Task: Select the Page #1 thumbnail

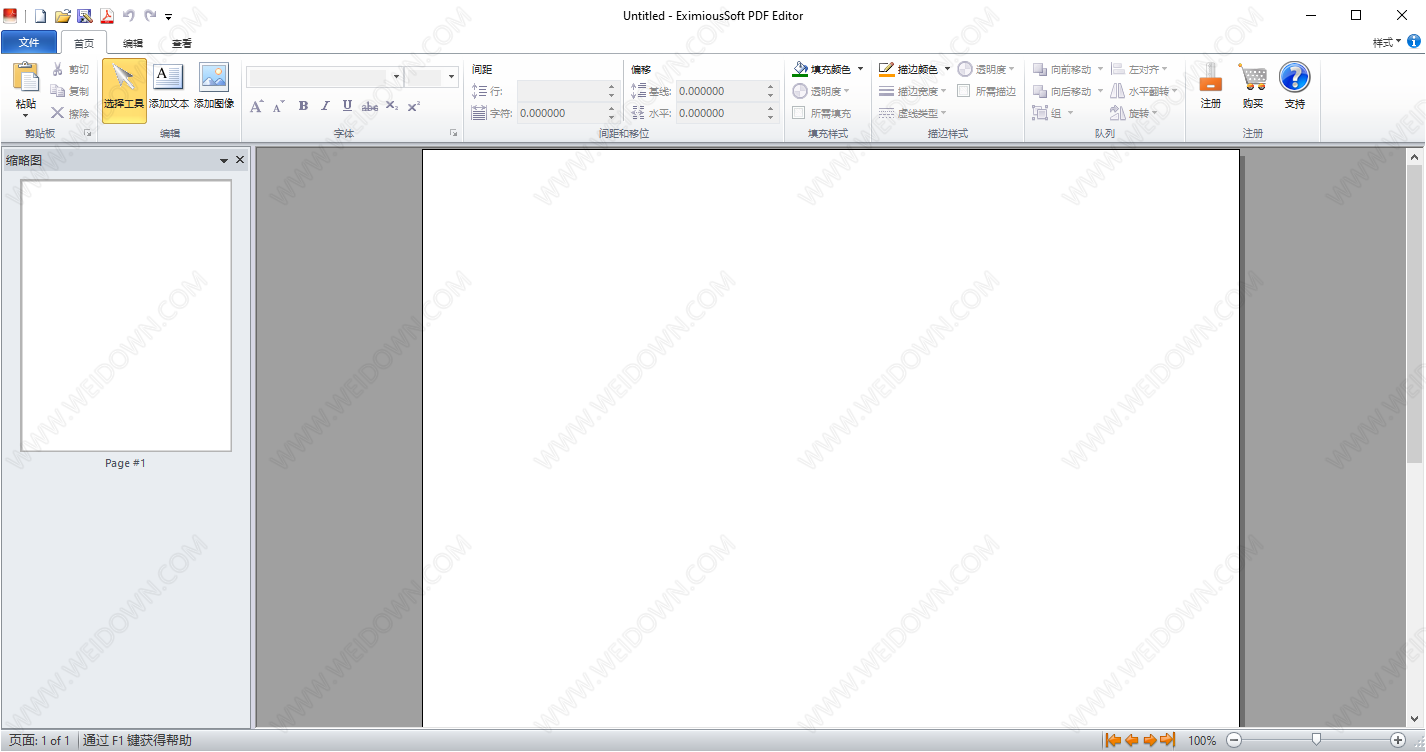Action: pyautogui.click(x=126, y=316)
